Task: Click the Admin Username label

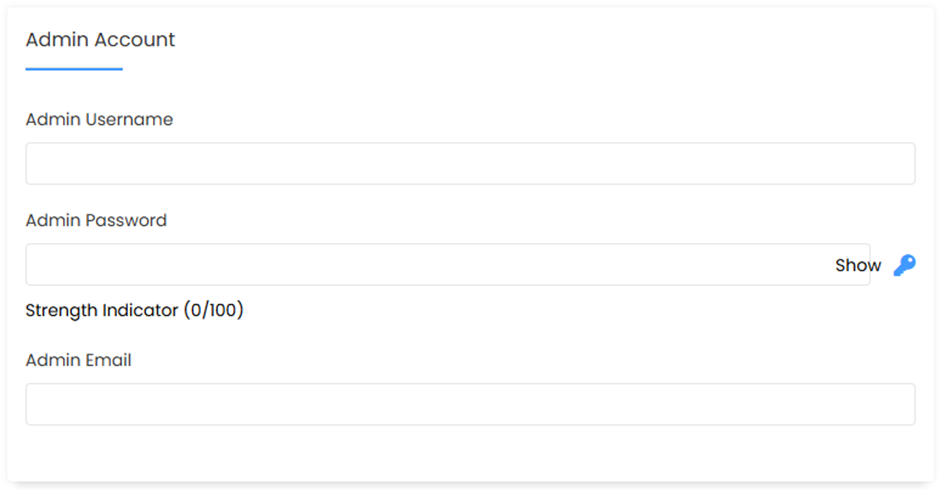Action: tap(99, 119)
